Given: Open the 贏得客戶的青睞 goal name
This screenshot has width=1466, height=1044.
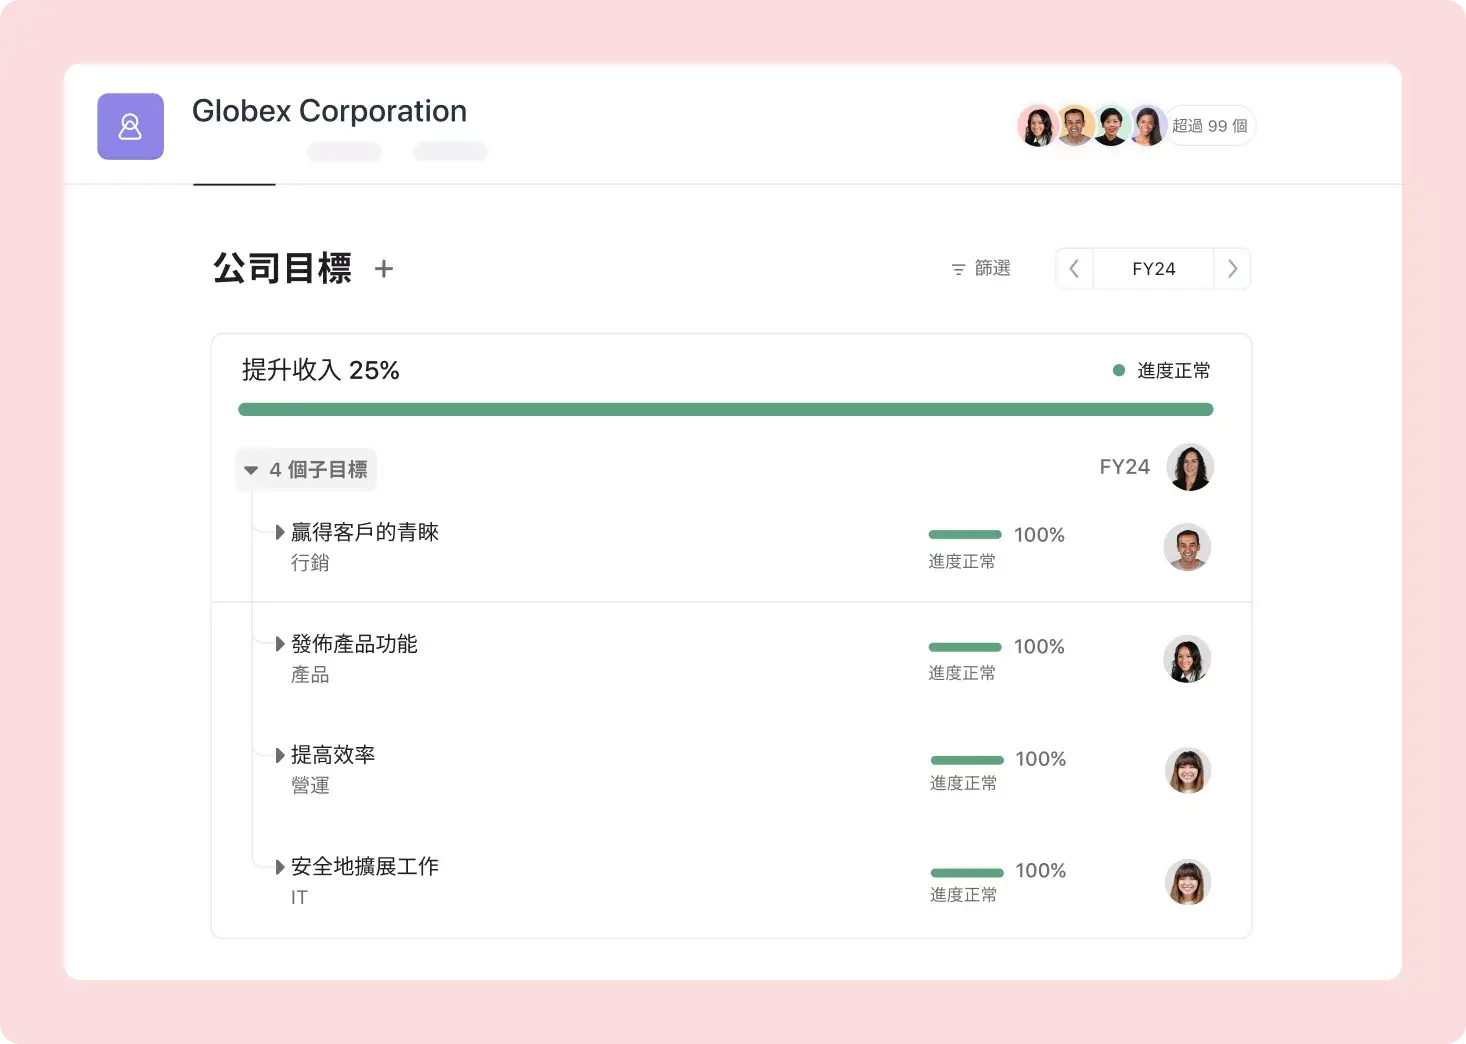Looking at the screenshot, I should click(x=365, y=532).
